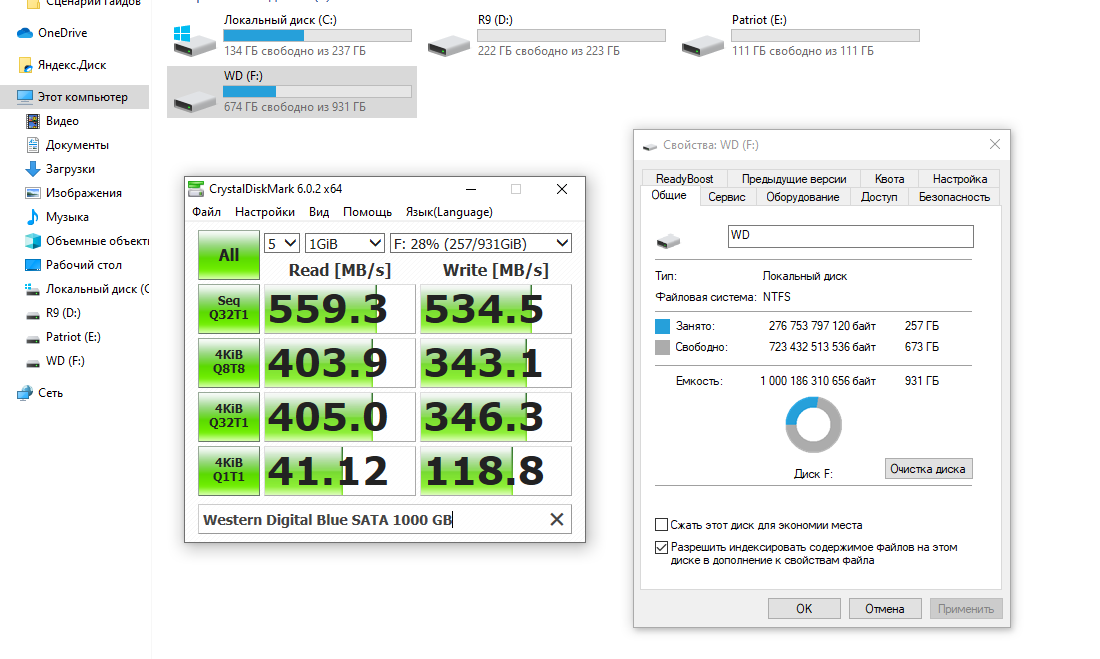Open Объемные объекты cube icon
Screen dimensions: 1100x659
coord(32,241)
